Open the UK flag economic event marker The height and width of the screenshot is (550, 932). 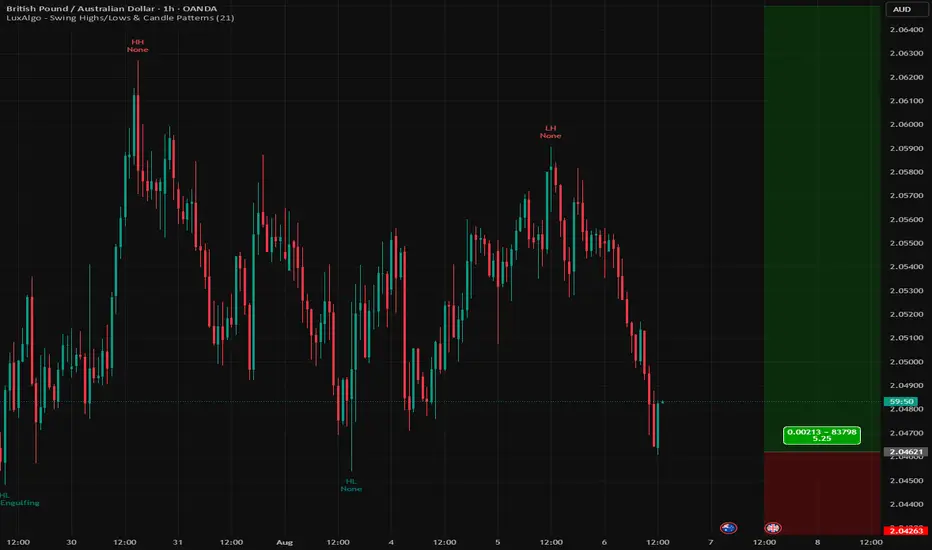point(773,527)
